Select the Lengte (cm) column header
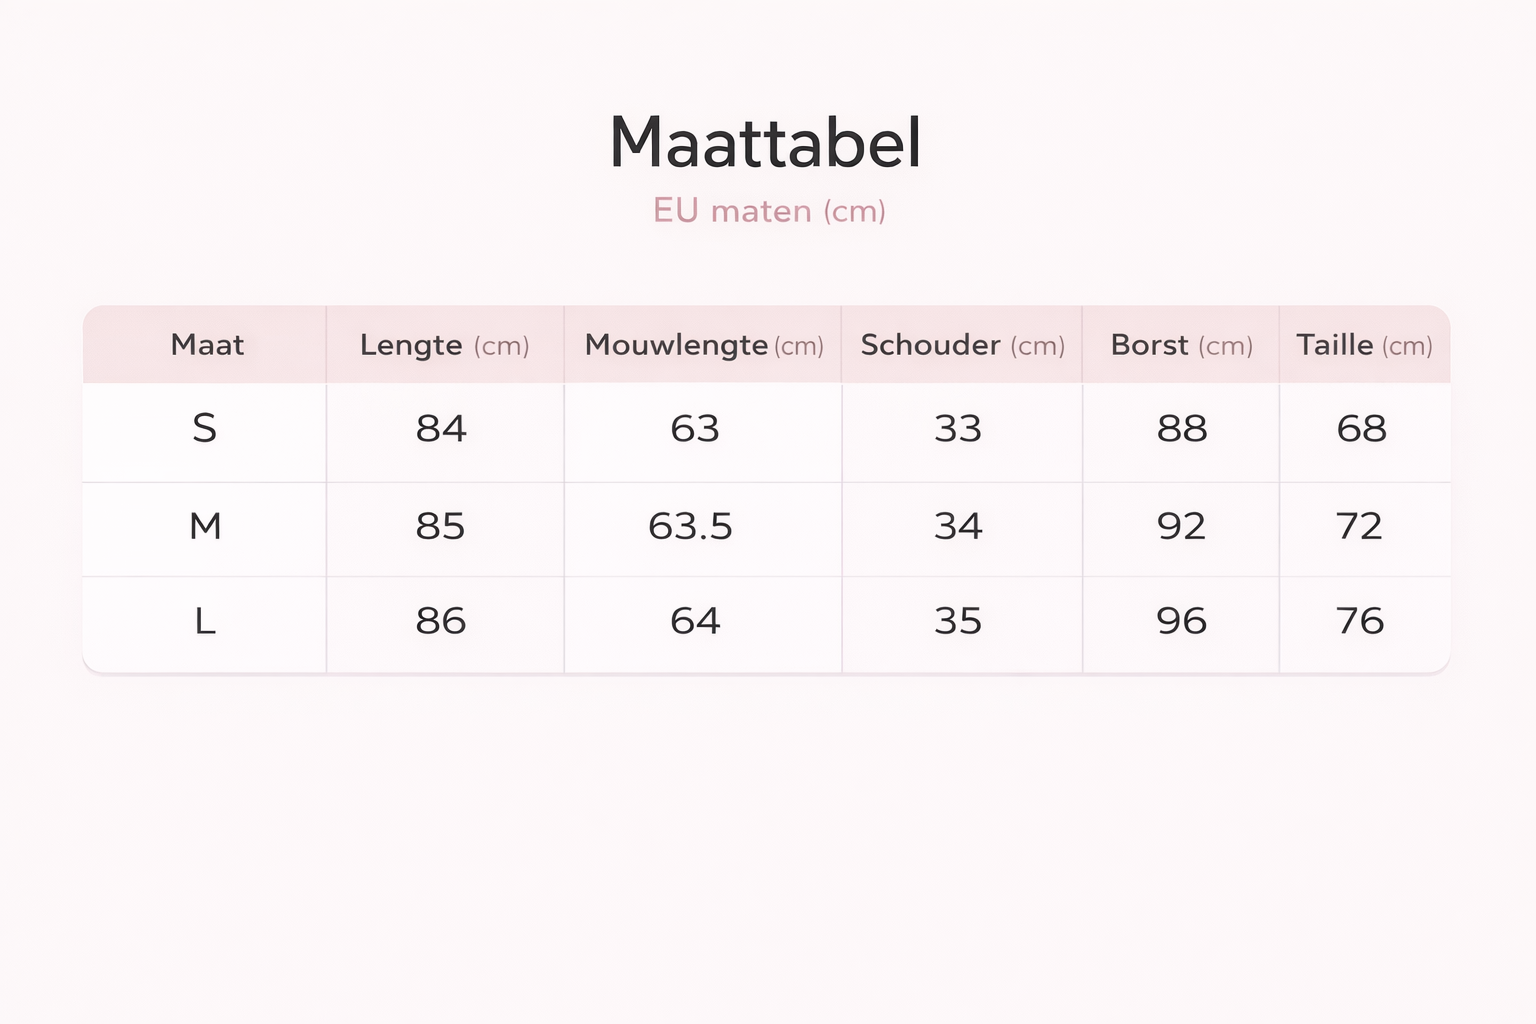Viewport: 1536px width, 1024px height. 444,345
